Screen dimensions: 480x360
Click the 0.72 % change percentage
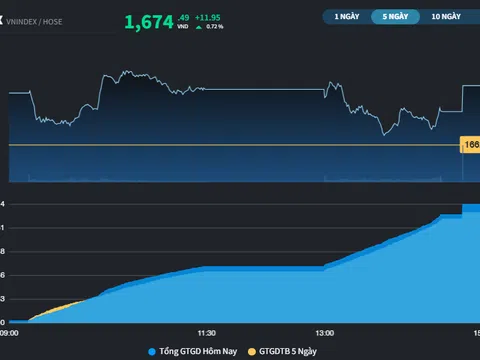click(x=215, y=27)
